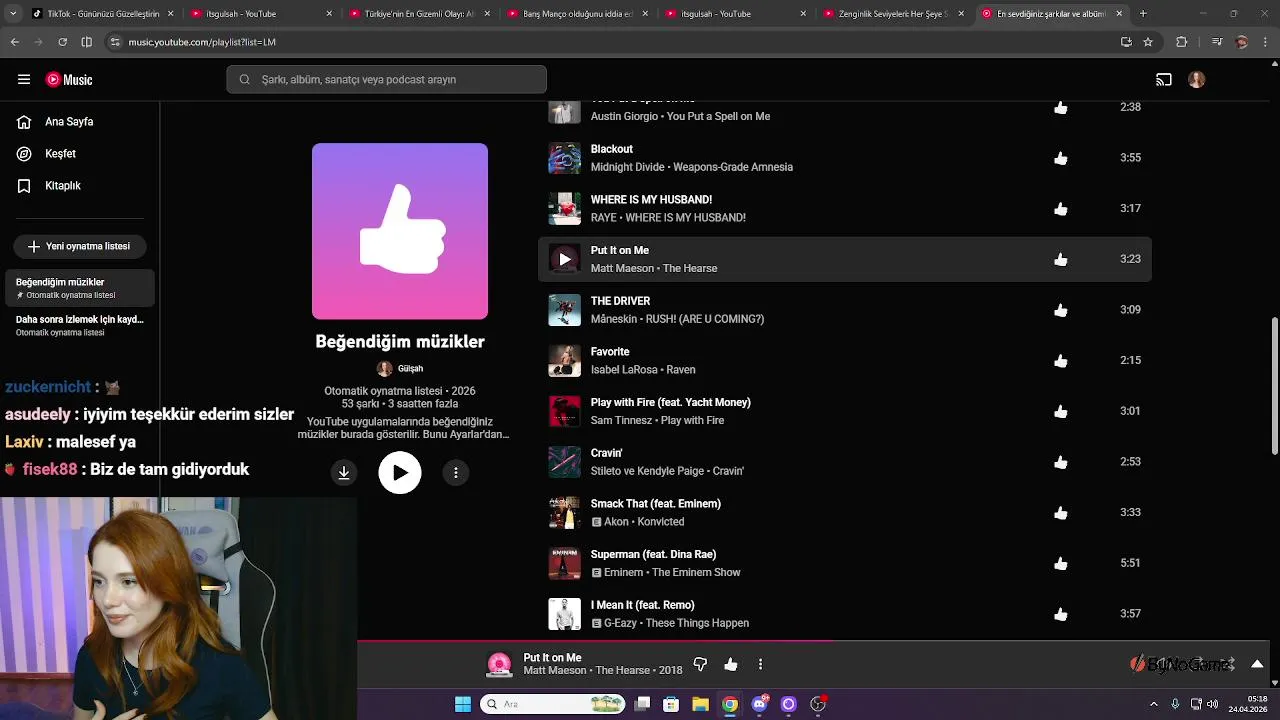Open Måneskin artist link
1280x720 pixels.
coord(613,319)
